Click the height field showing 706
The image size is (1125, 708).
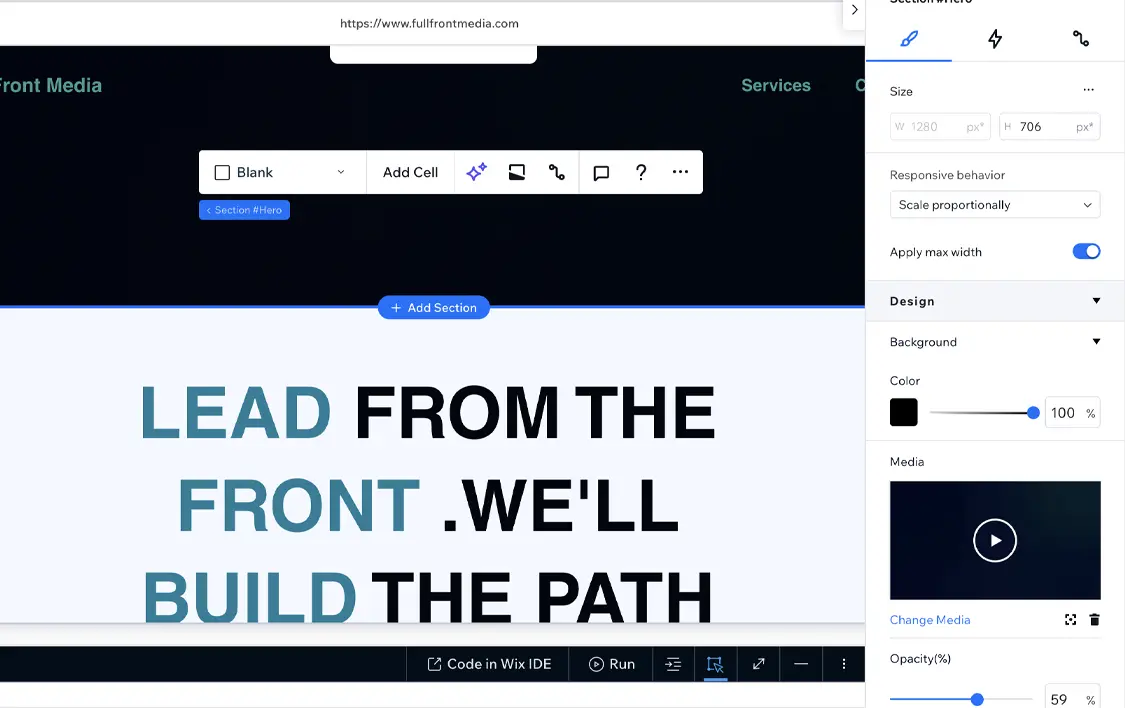[1050, 127]
